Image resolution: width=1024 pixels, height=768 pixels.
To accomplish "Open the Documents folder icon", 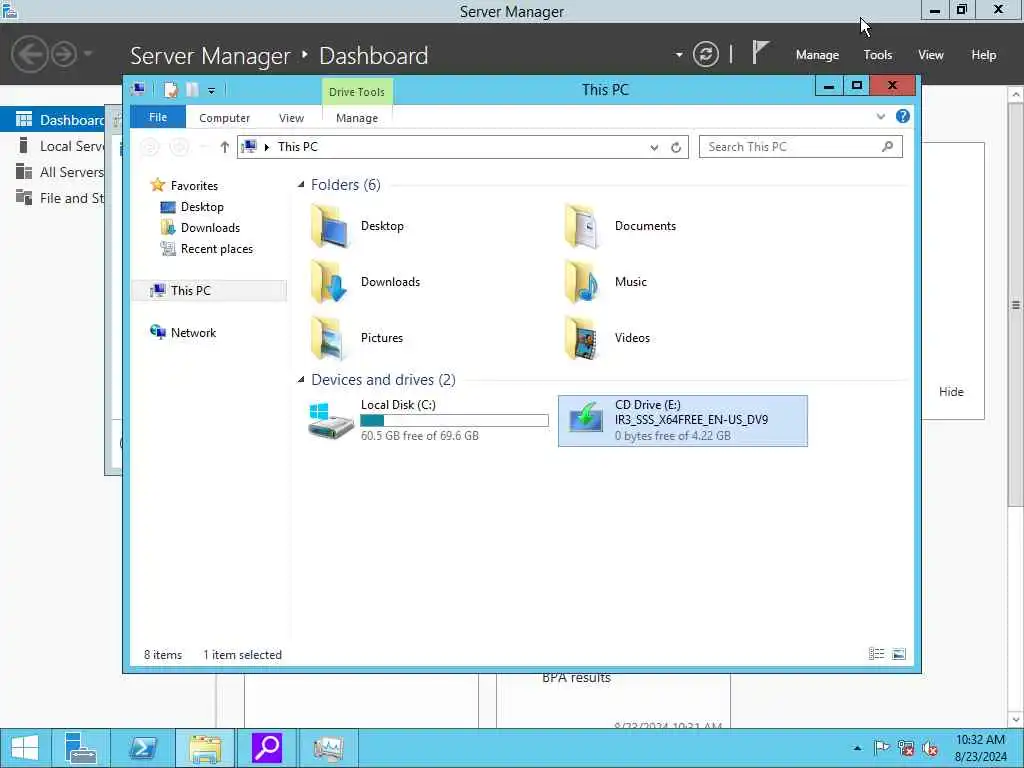I will pos(581,226).
